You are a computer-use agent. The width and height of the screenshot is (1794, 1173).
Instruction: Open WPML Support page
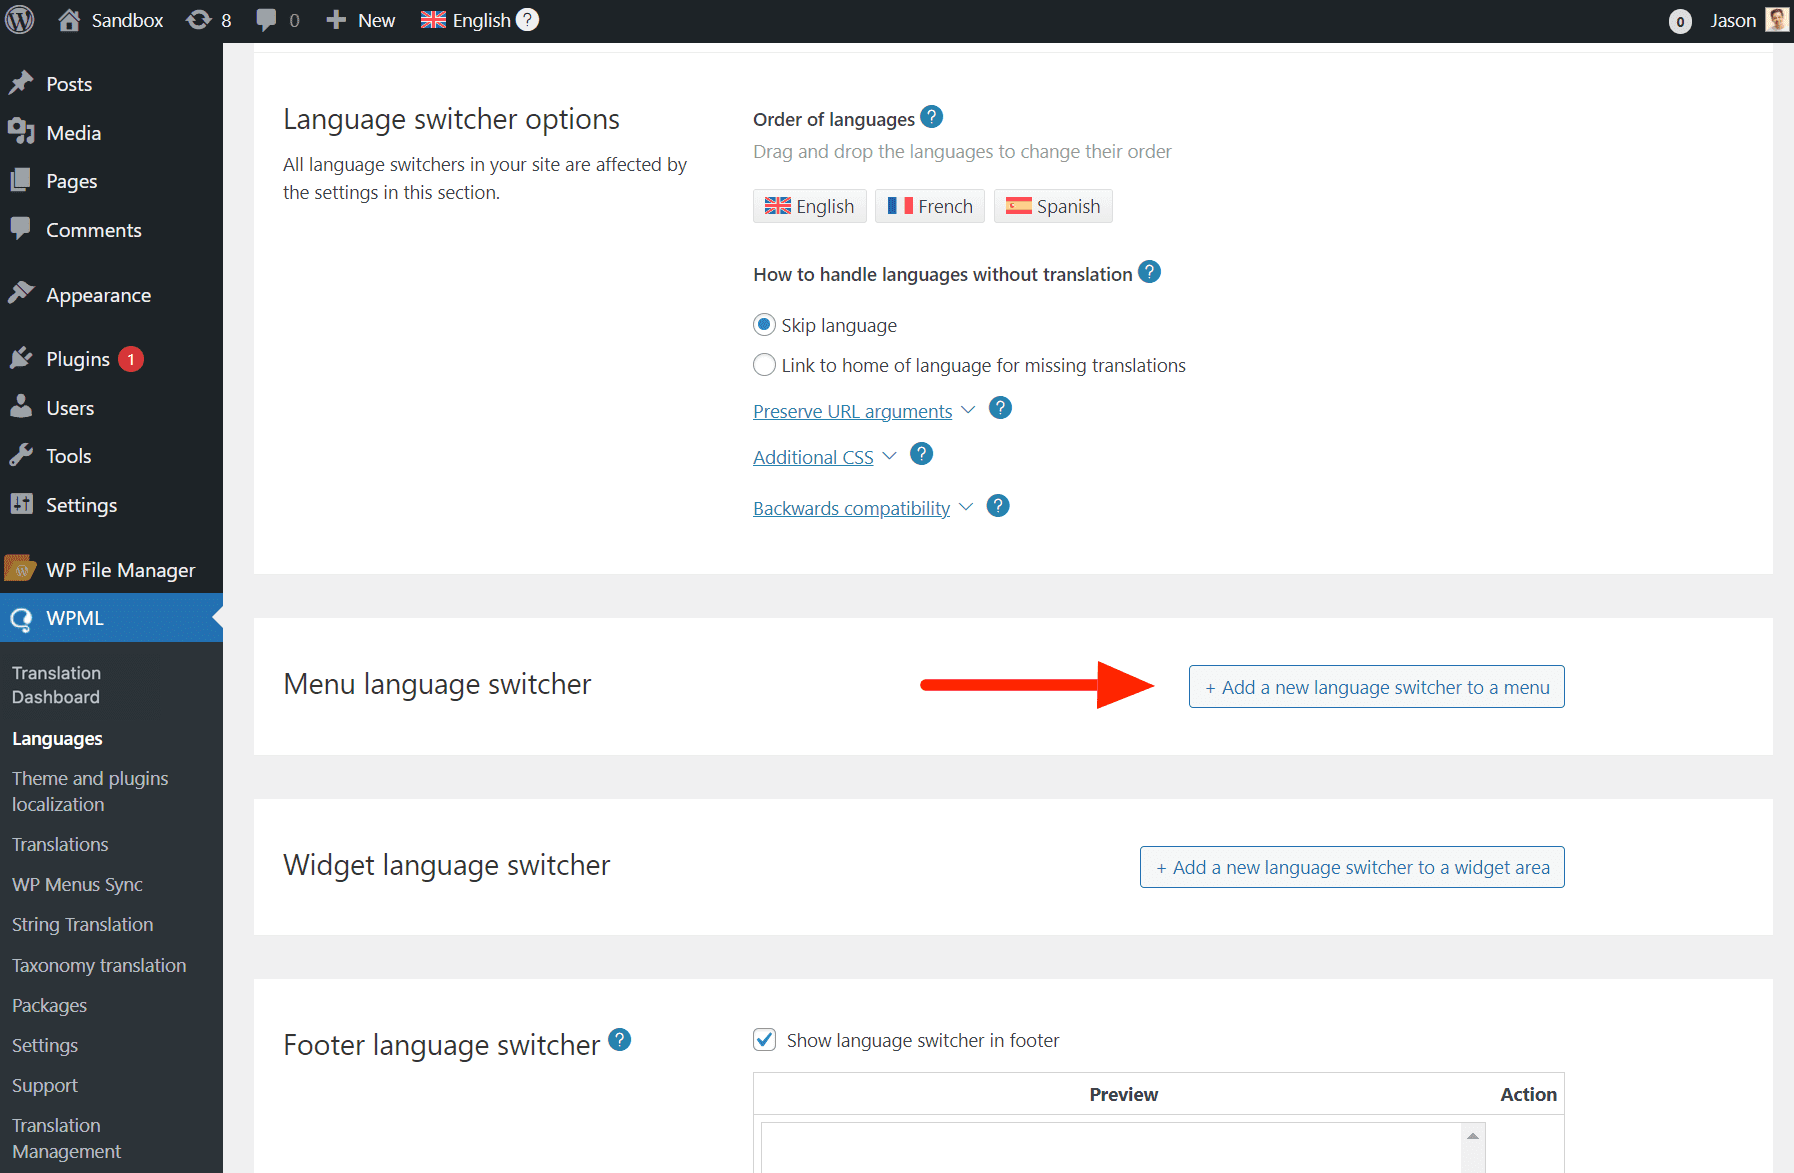(x=44, y=1085)
